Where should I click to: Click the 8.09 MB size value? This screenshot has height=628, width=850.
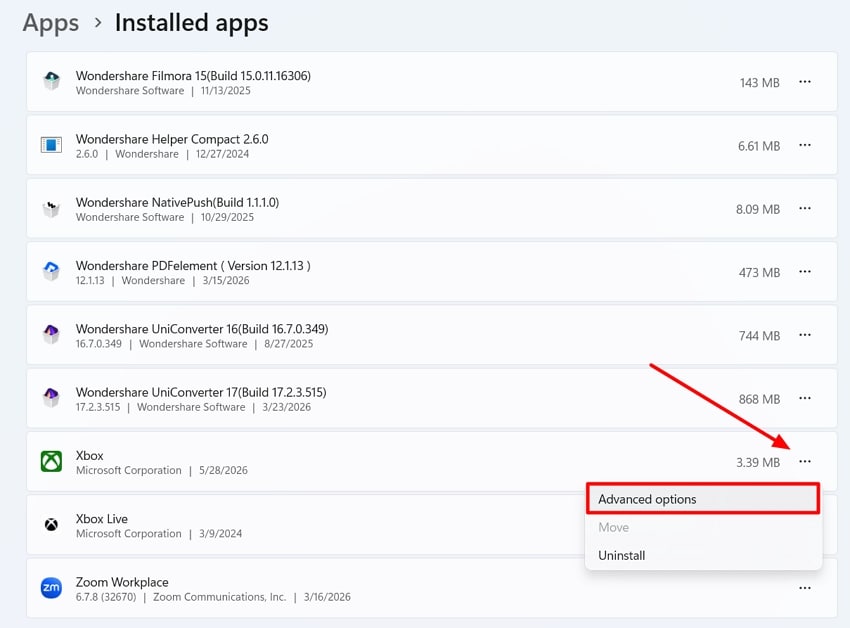[x=758, y=209]
